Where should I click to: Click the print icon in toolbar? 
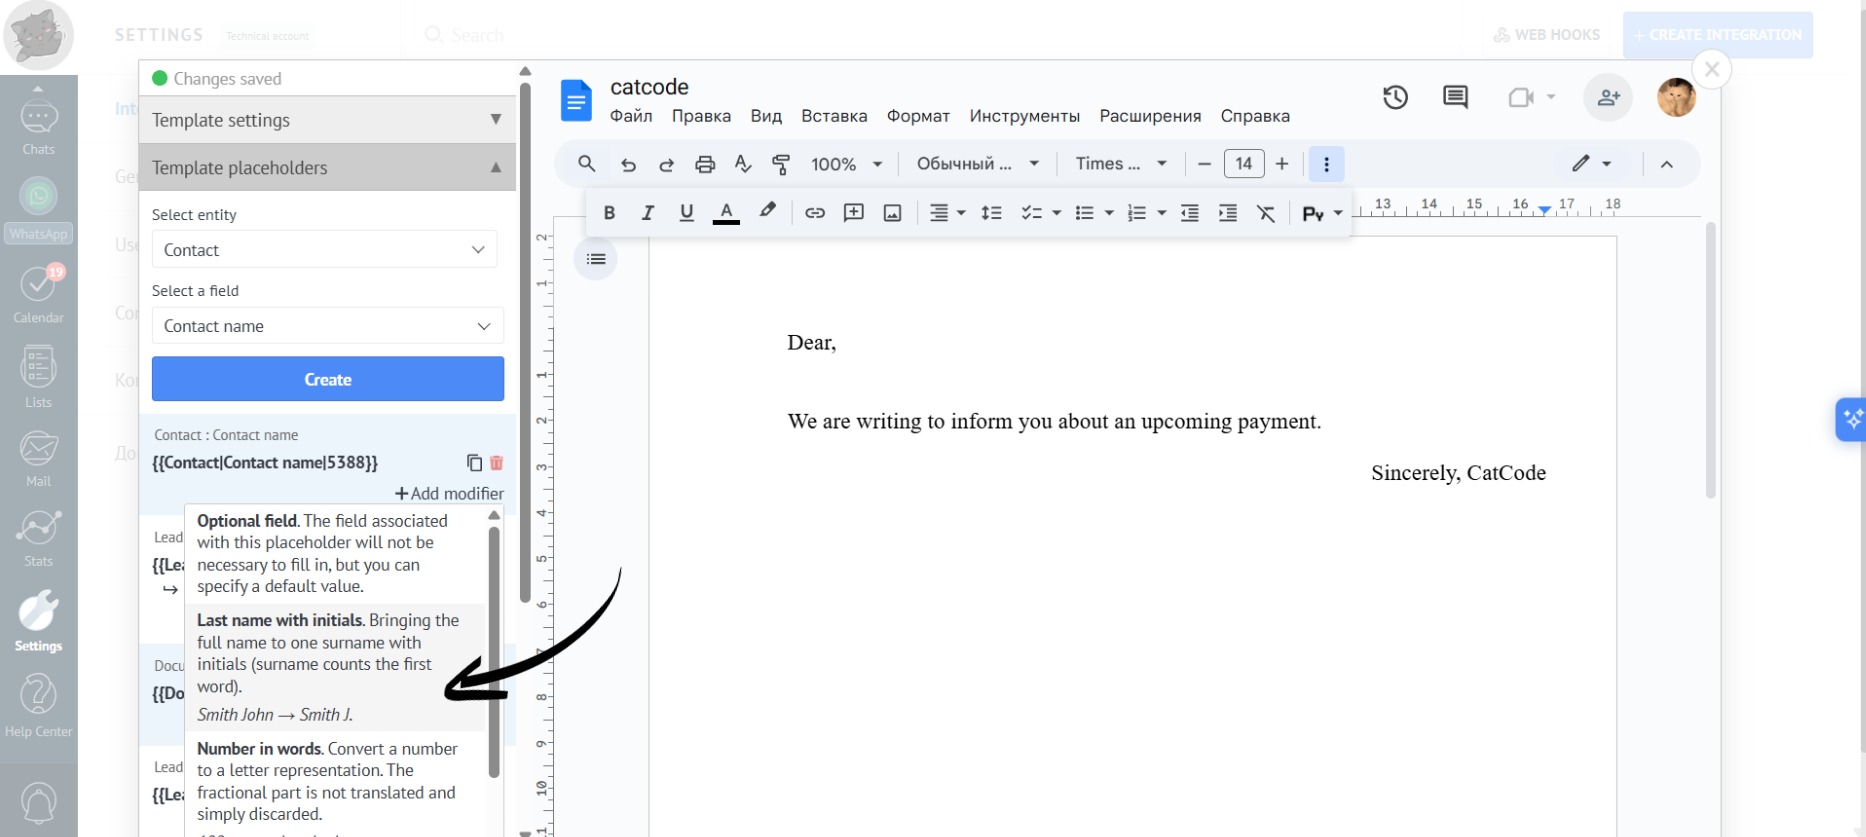[x=705, y=164]
